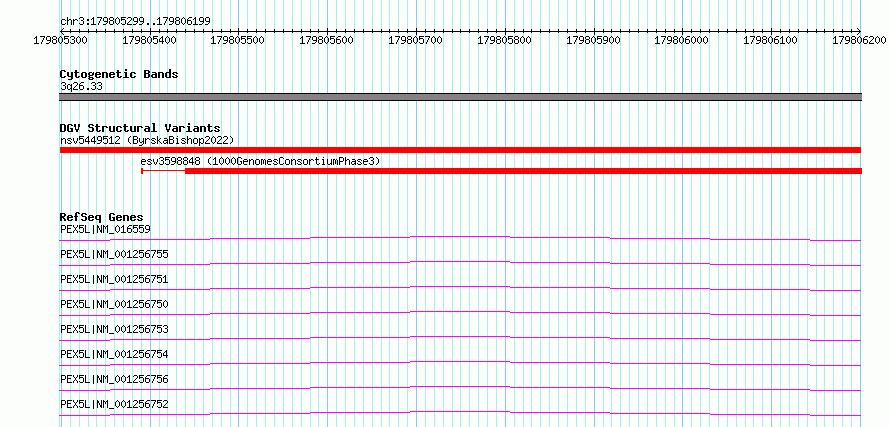Select the DGV Structural Variants track title
The width and height of the screenshot is (890, 427).
[140, 128]
